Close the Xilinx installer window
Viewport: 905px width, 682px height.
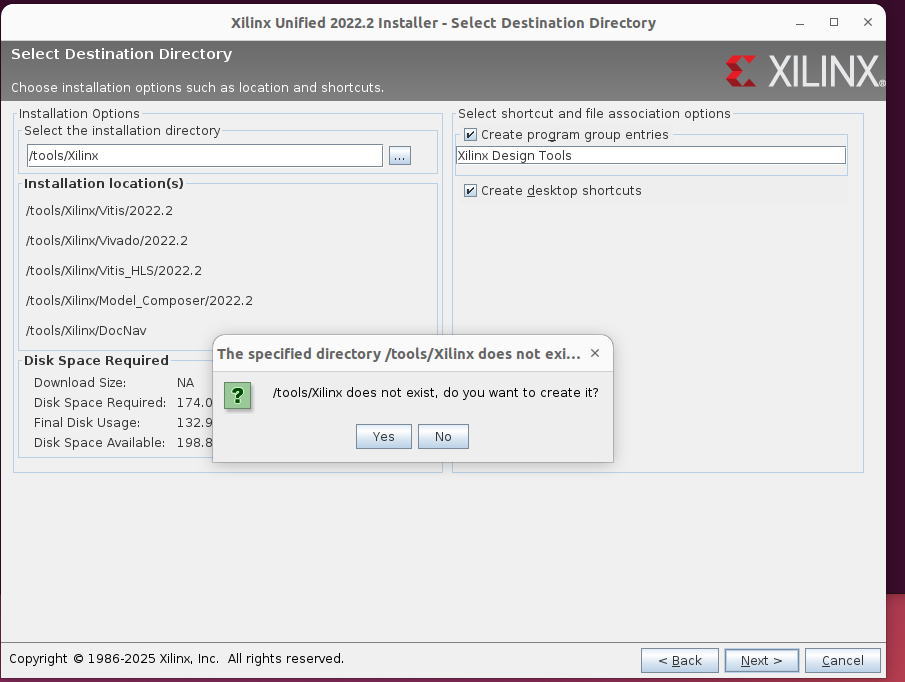(x=867, y=23)
